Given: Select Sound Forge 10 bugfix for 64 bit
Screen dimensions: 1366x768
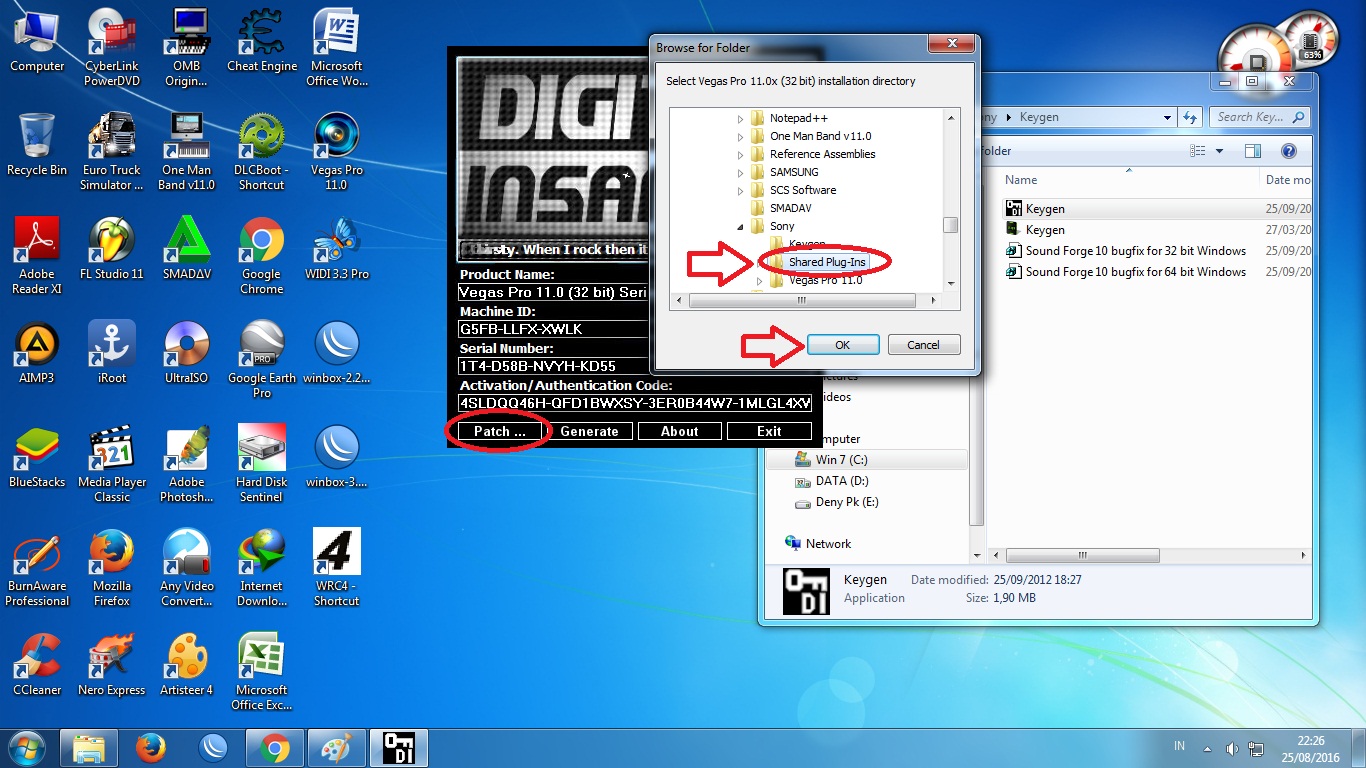Looking at the screenshot, I should [x=1135, y=272].
